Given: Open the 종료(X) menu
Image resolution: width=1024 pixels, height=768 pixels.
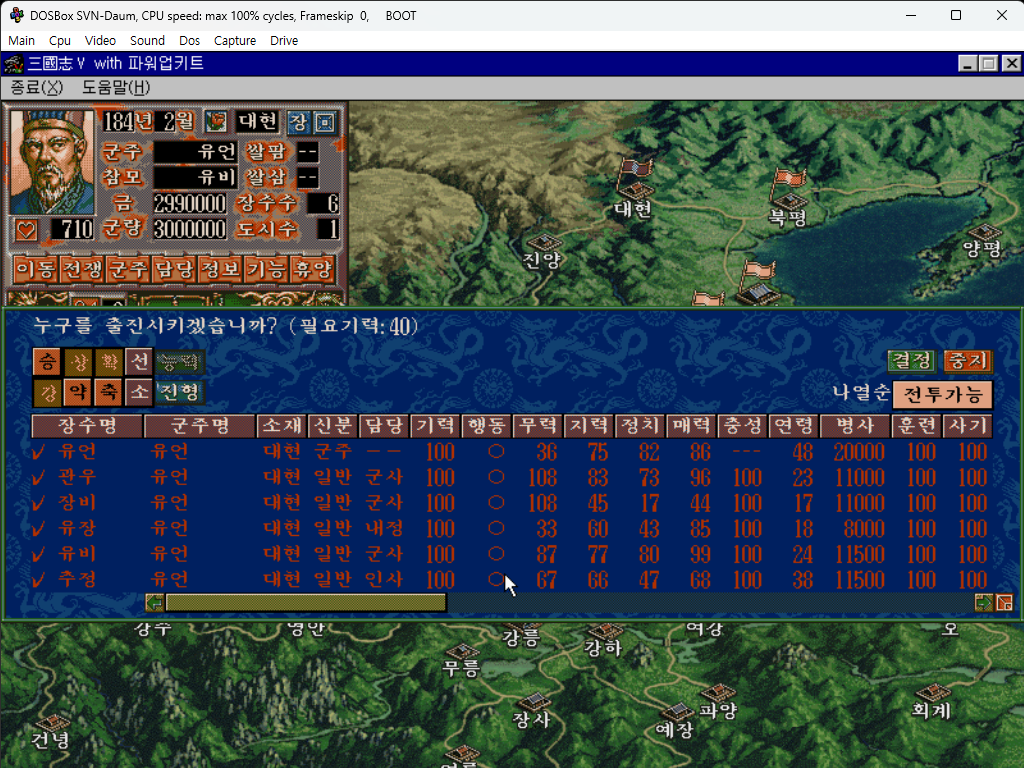Looking at the screenshot, I should [x=37, y=88].
